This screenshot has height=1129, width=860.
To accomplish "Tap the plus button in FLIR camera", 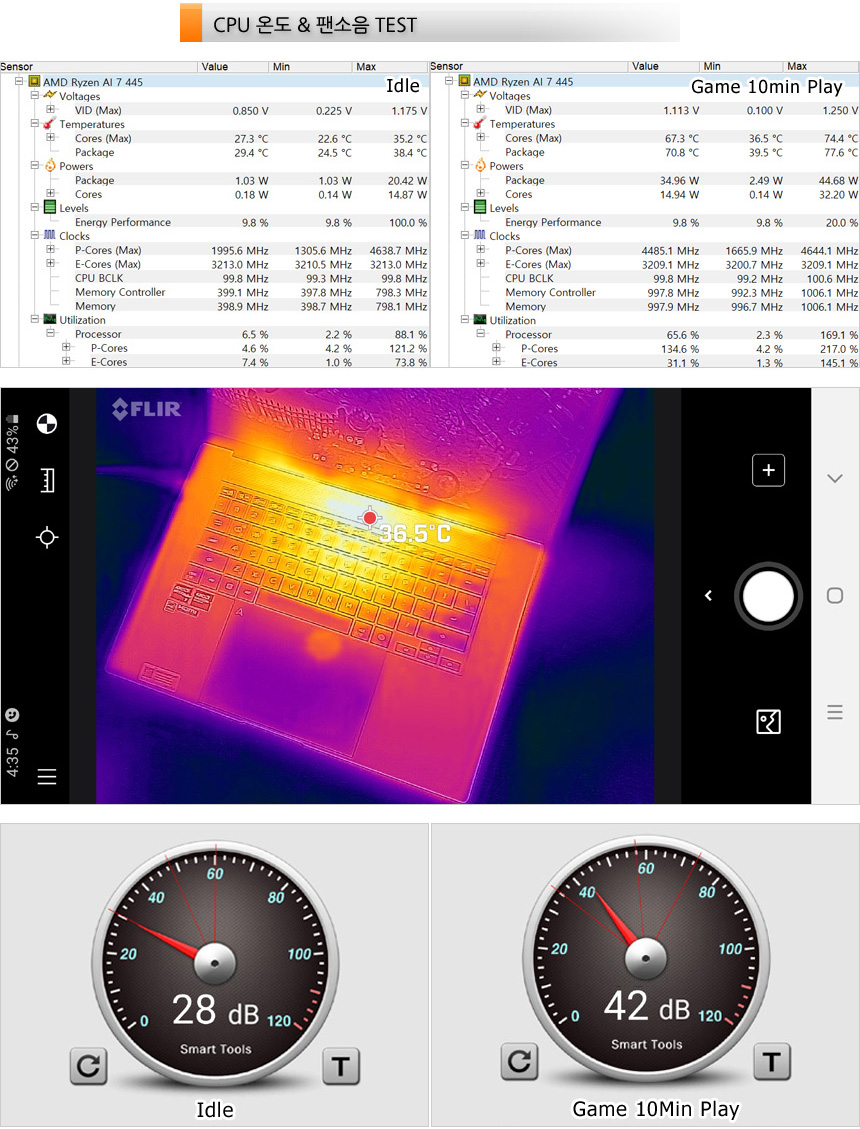I will (768, 470).
